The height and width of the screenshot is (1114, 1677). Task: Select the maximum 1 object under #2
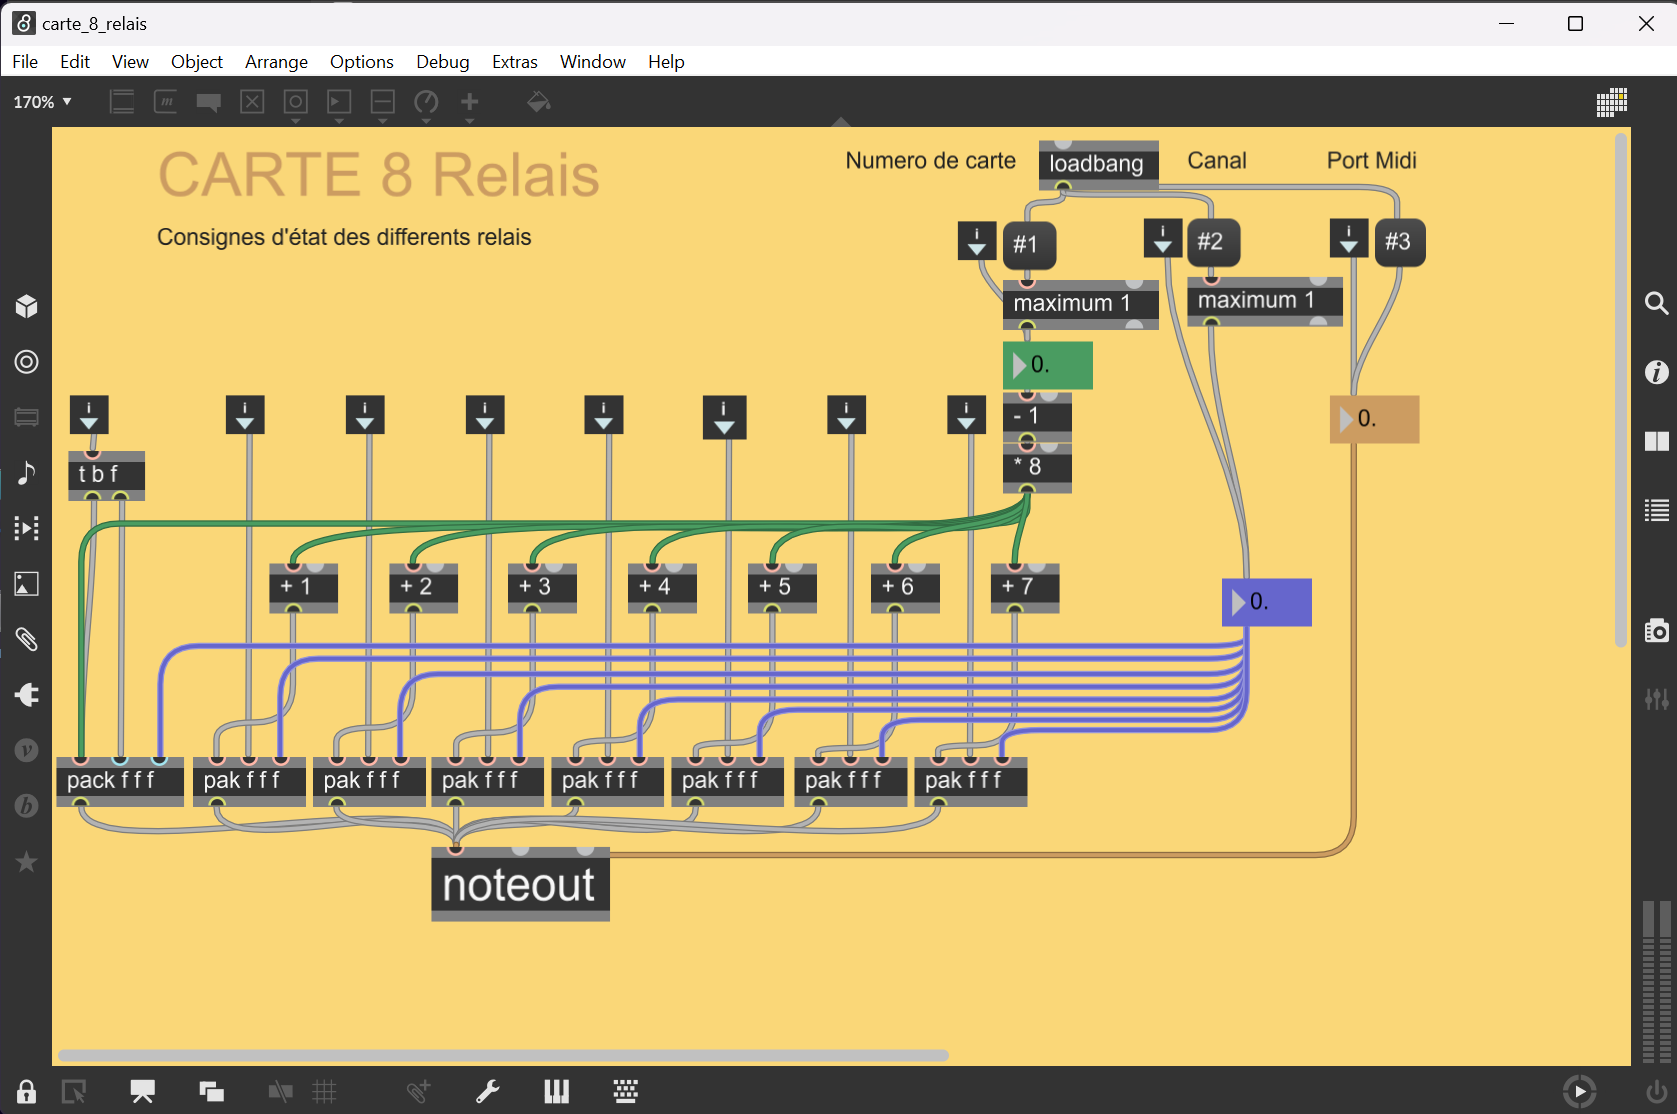(1265, 301)
